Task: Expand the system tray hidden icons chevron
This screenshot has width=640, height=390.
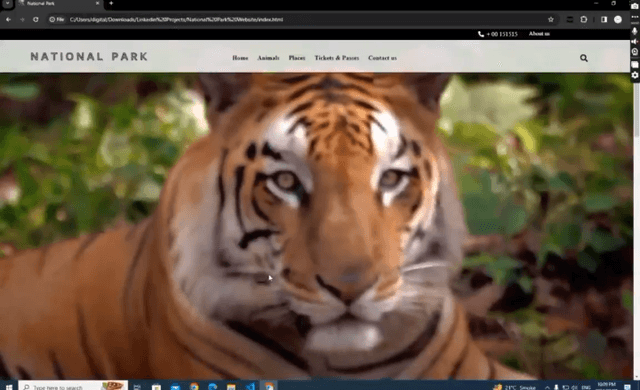Action: 547,387
